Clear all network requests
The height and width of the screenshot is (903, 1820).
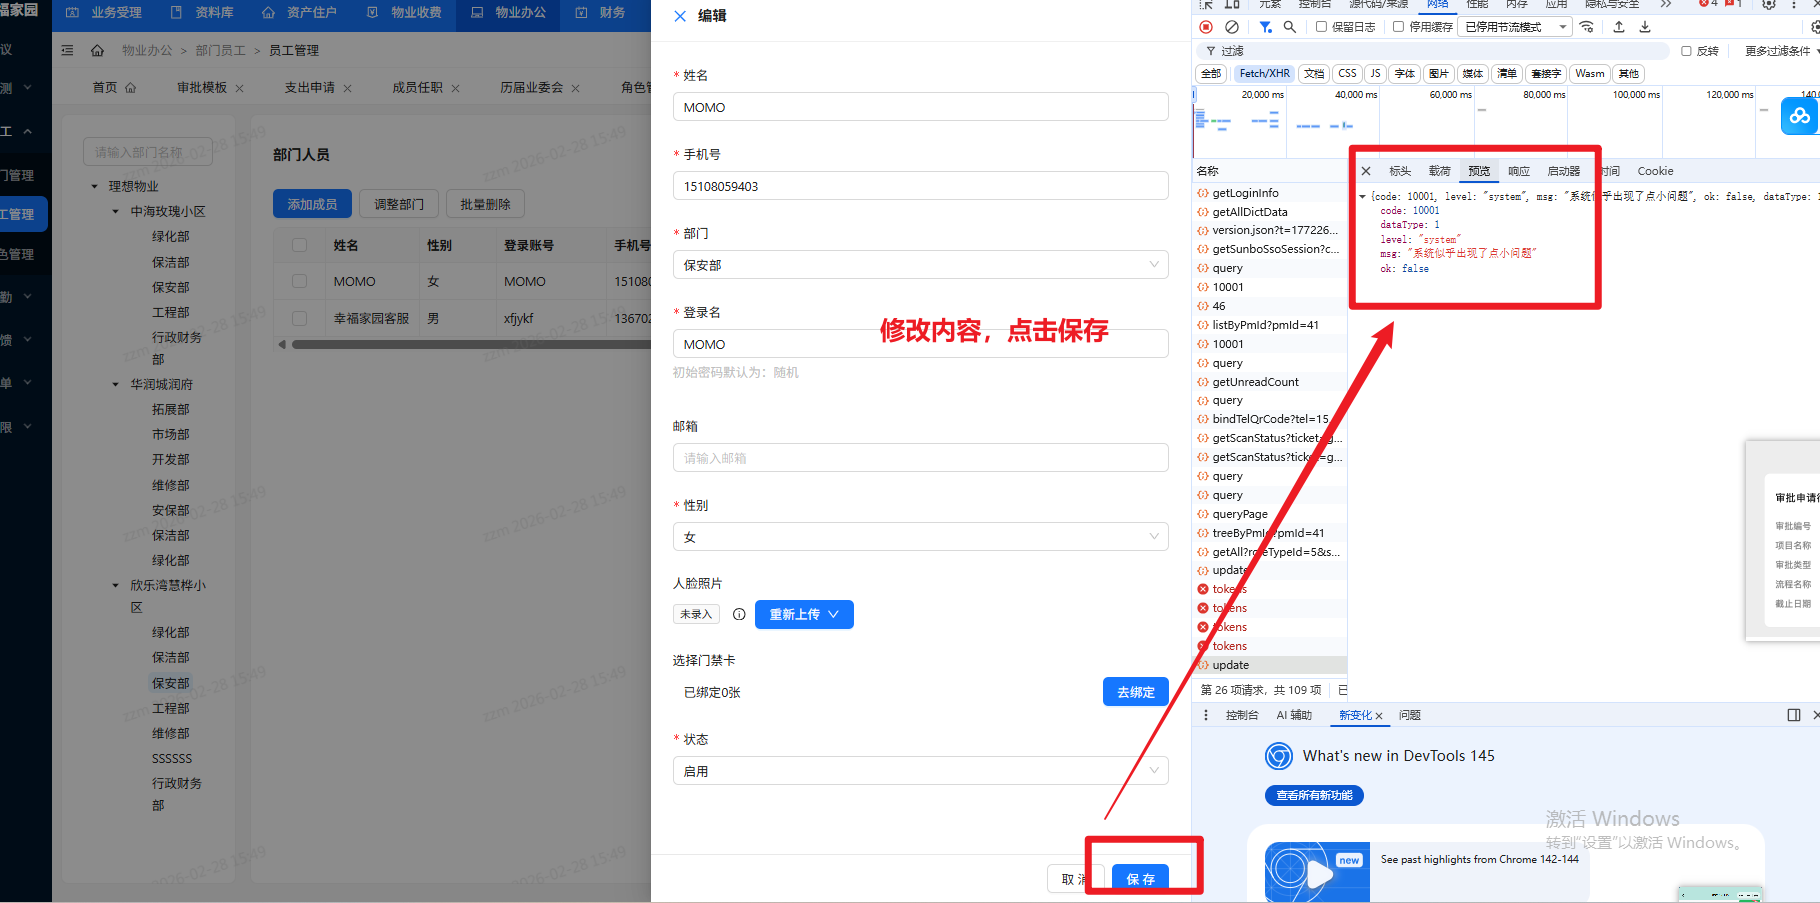pyautogui.click(x=1232, y=27)
